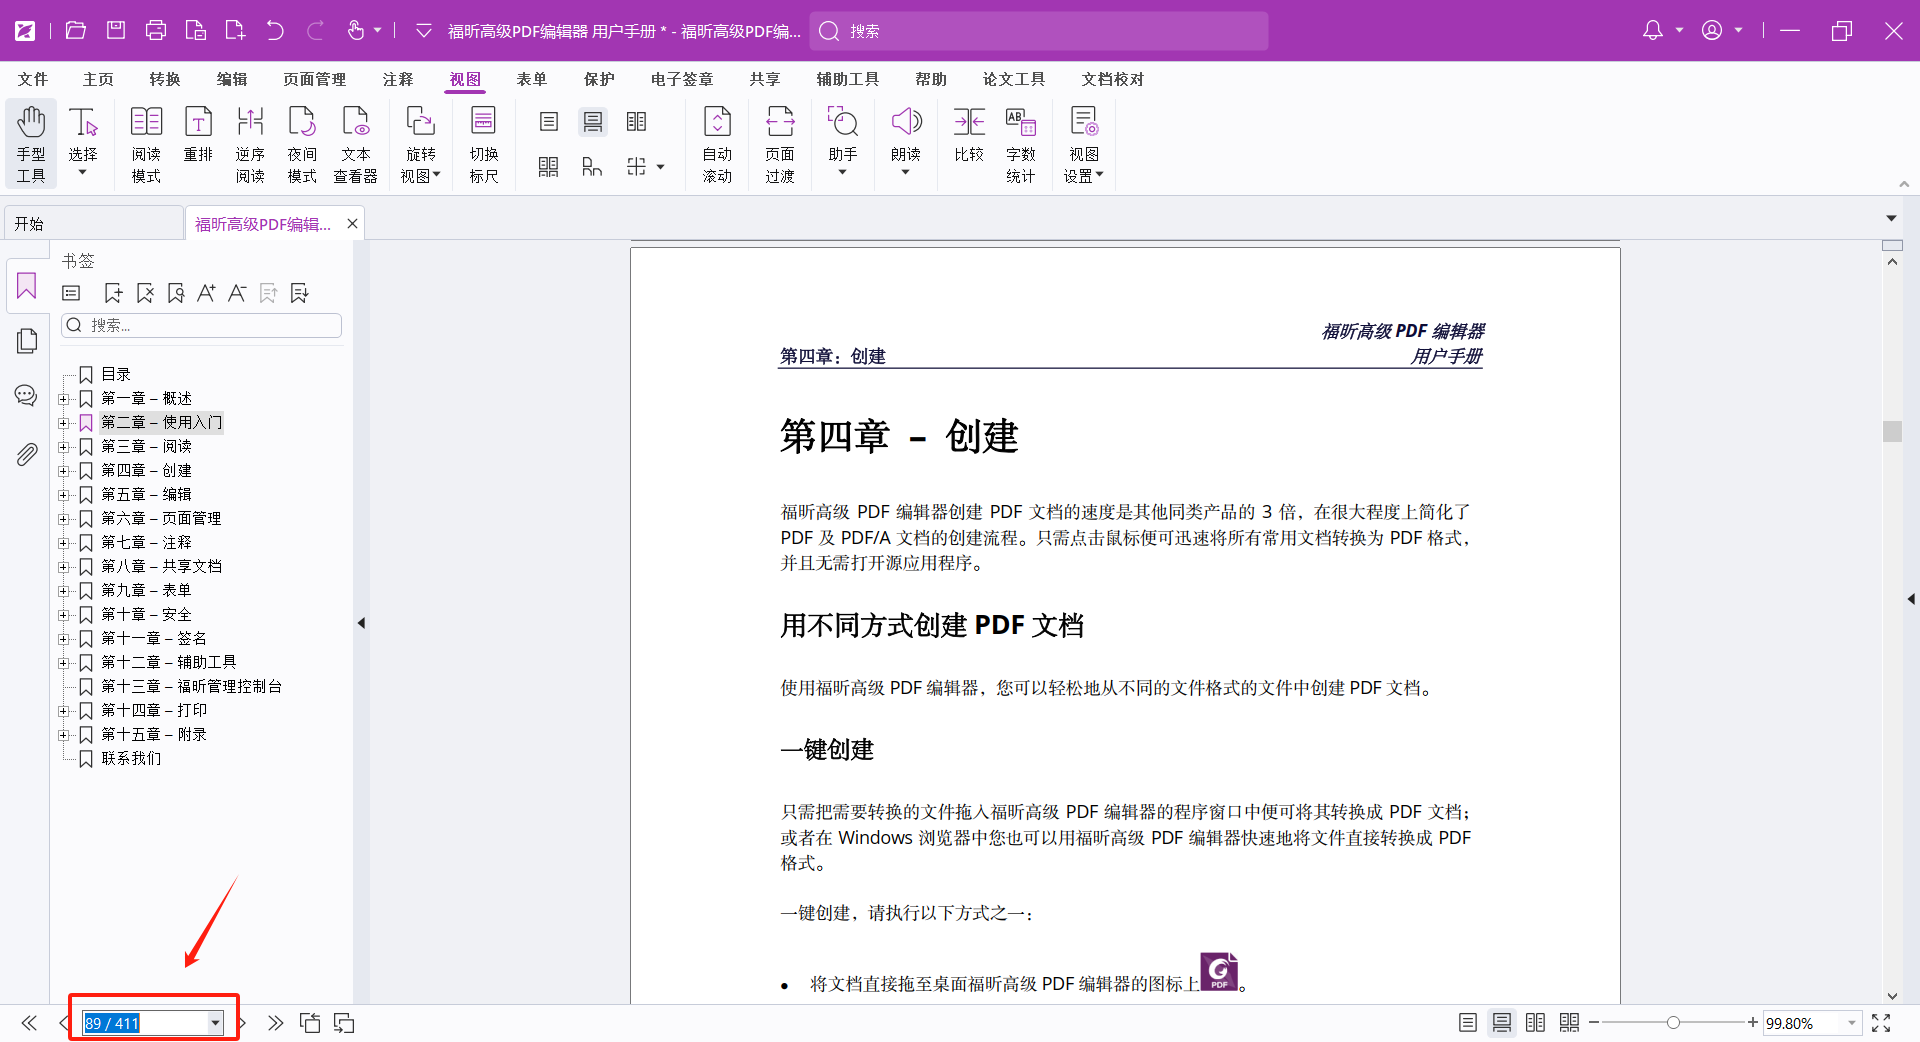Screen dimensions: 1920x1042
Task: Open the Attachments panel
Action: tap(27, 454)
